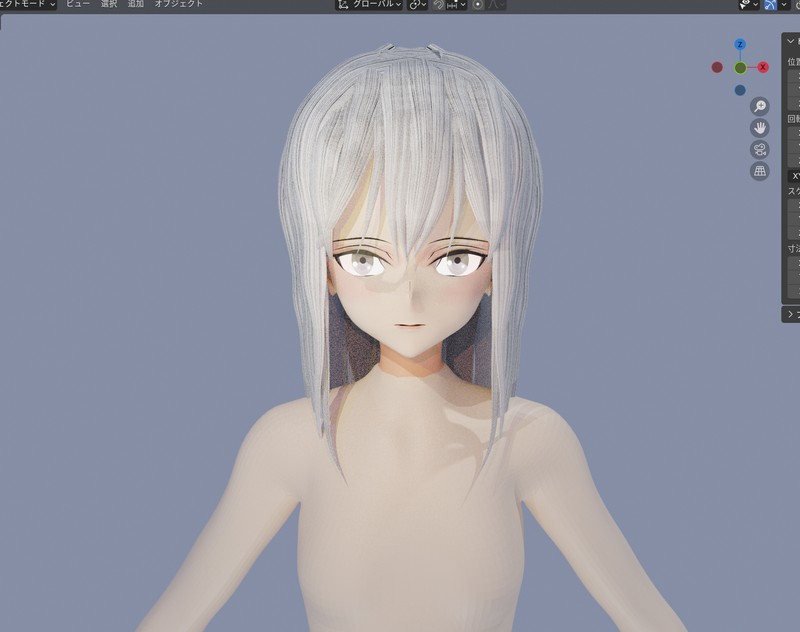Open the グローバル transform orientation dropdown
800x632 pixels.
pos(369,4)
